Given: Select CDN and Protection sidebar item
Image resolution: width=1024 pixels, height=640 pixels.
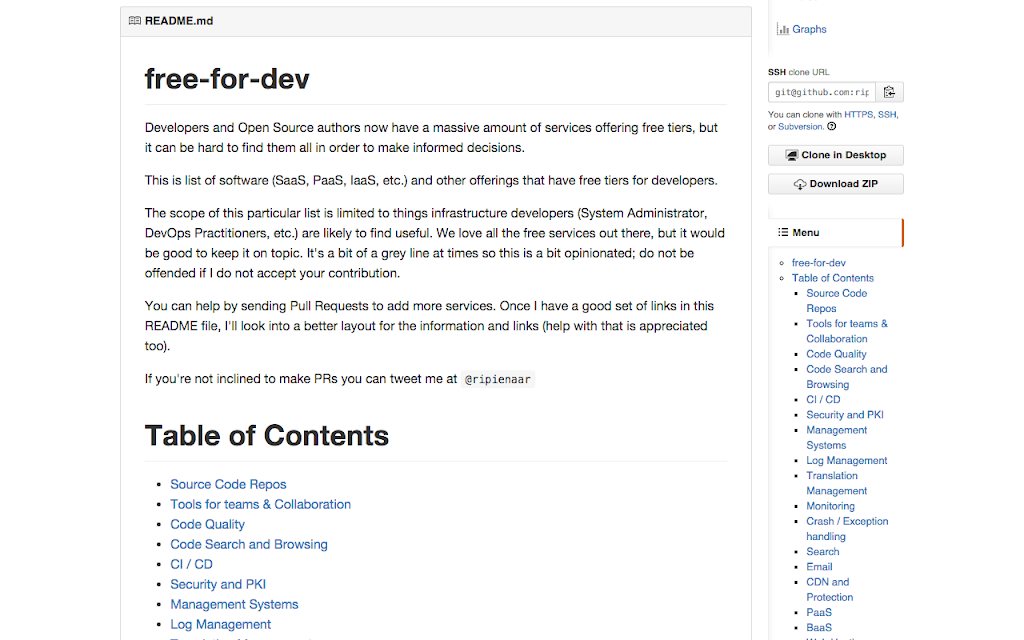Looking at the screenshot, I should [x=829, y=590].
